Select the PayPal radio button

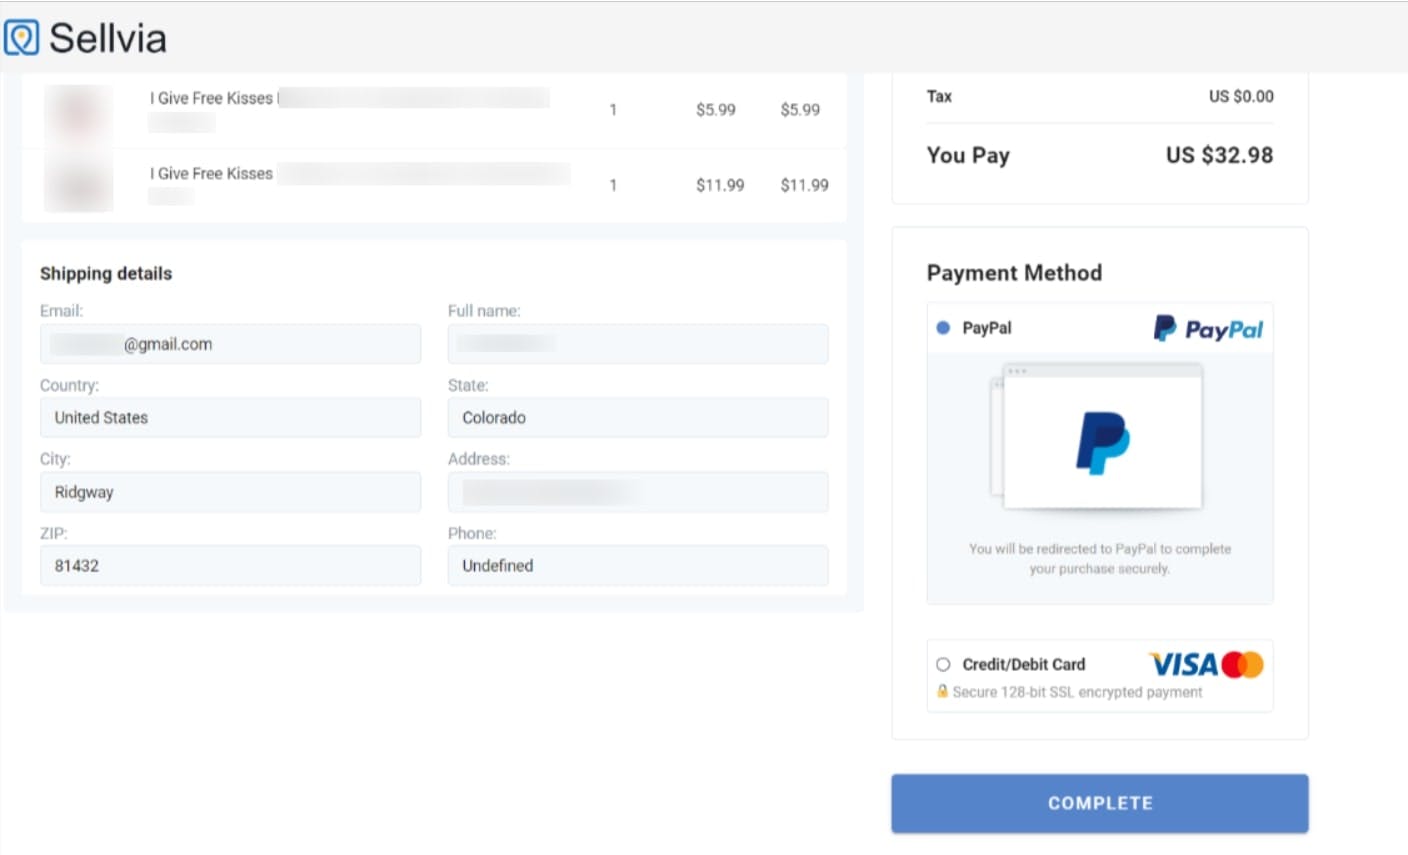(x=943, y=328)
